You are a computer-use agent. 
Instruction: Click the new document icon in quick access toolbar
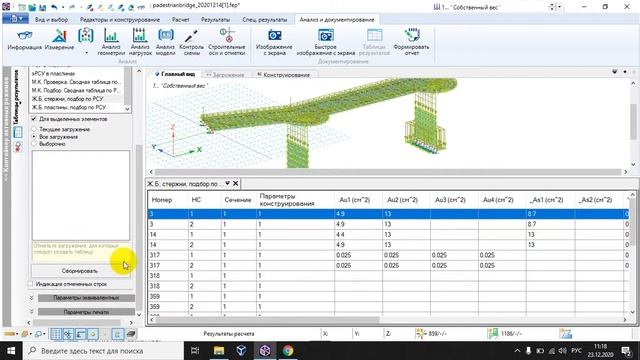pos(22,7)
